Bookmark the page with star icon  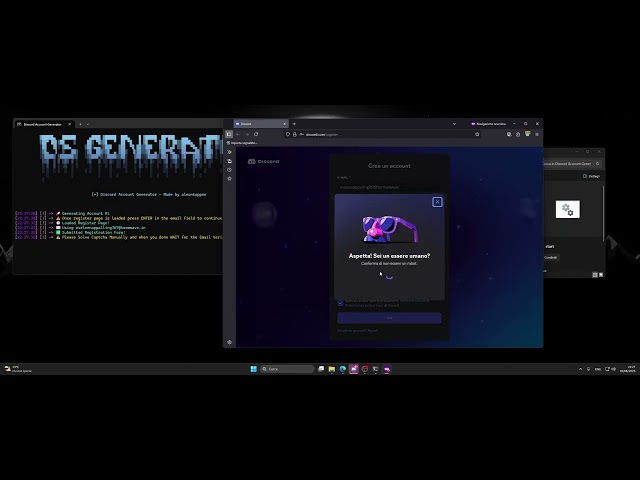tap(477, 134)
